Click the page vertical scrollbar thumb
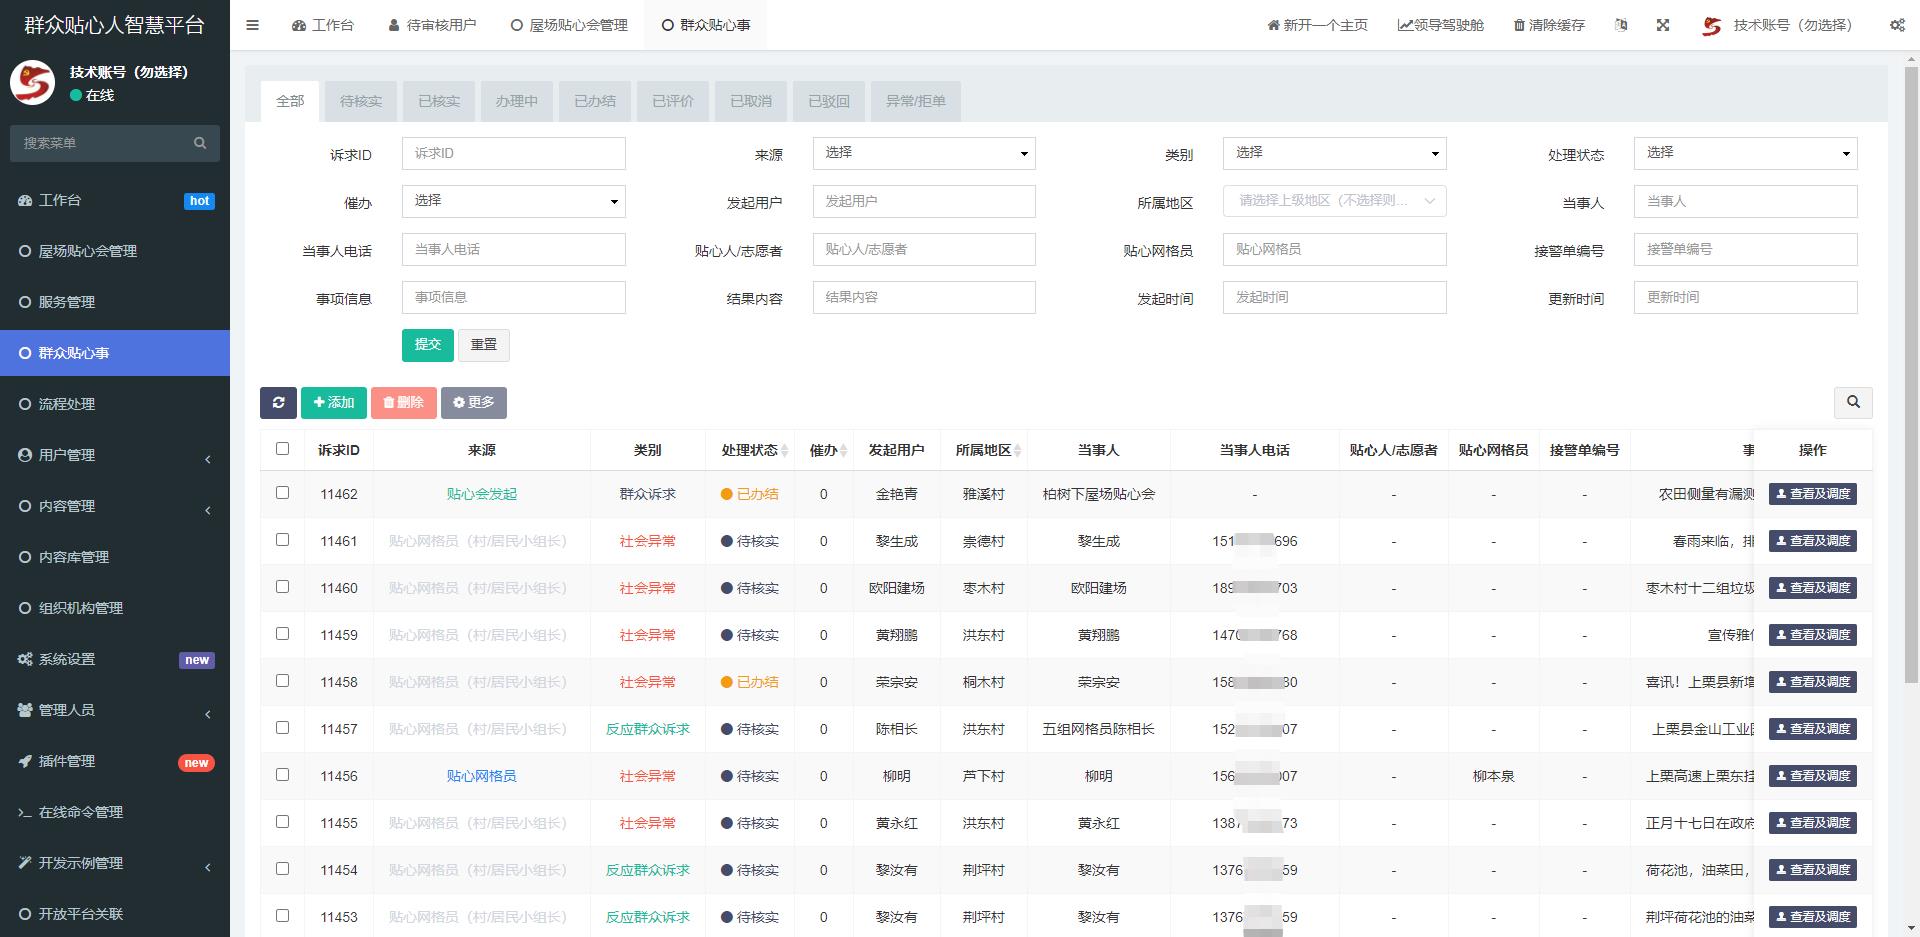The image size is (1920, 937). point(1912,375)
